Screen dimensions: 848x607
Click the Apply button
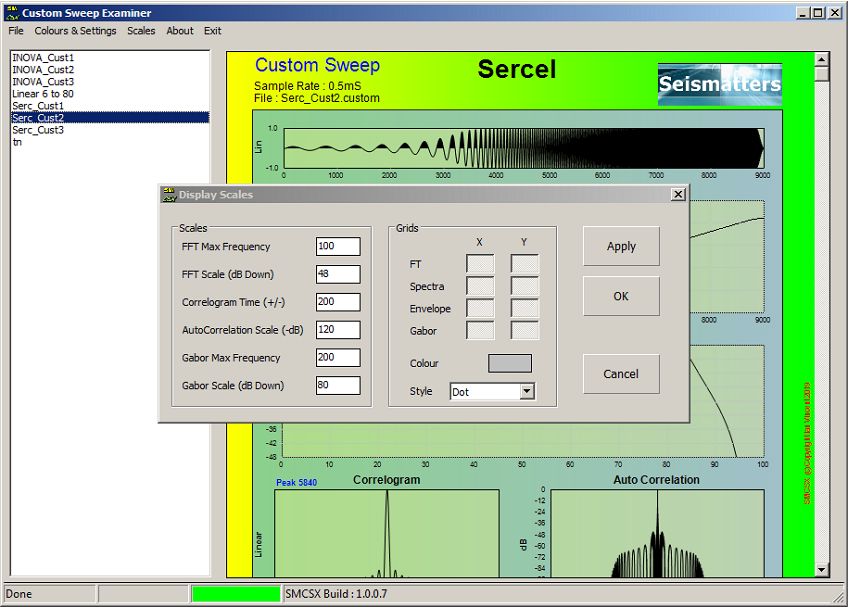(621, 246)
